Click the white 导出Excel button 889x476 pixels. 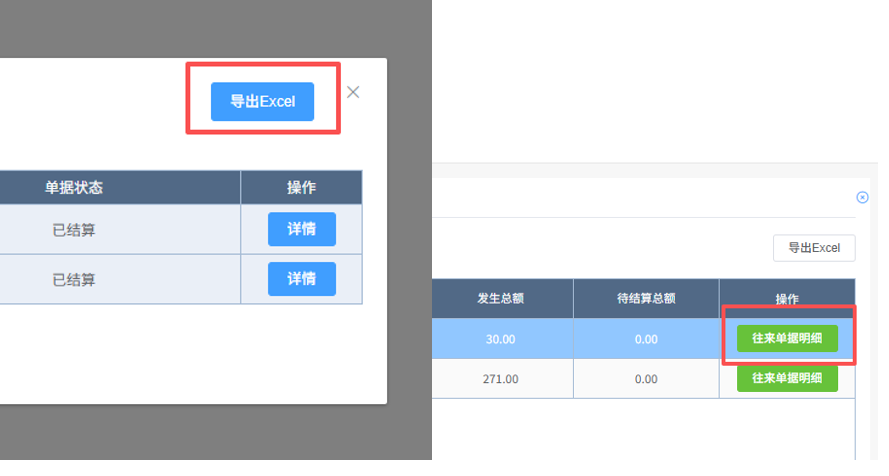(814, 248)
